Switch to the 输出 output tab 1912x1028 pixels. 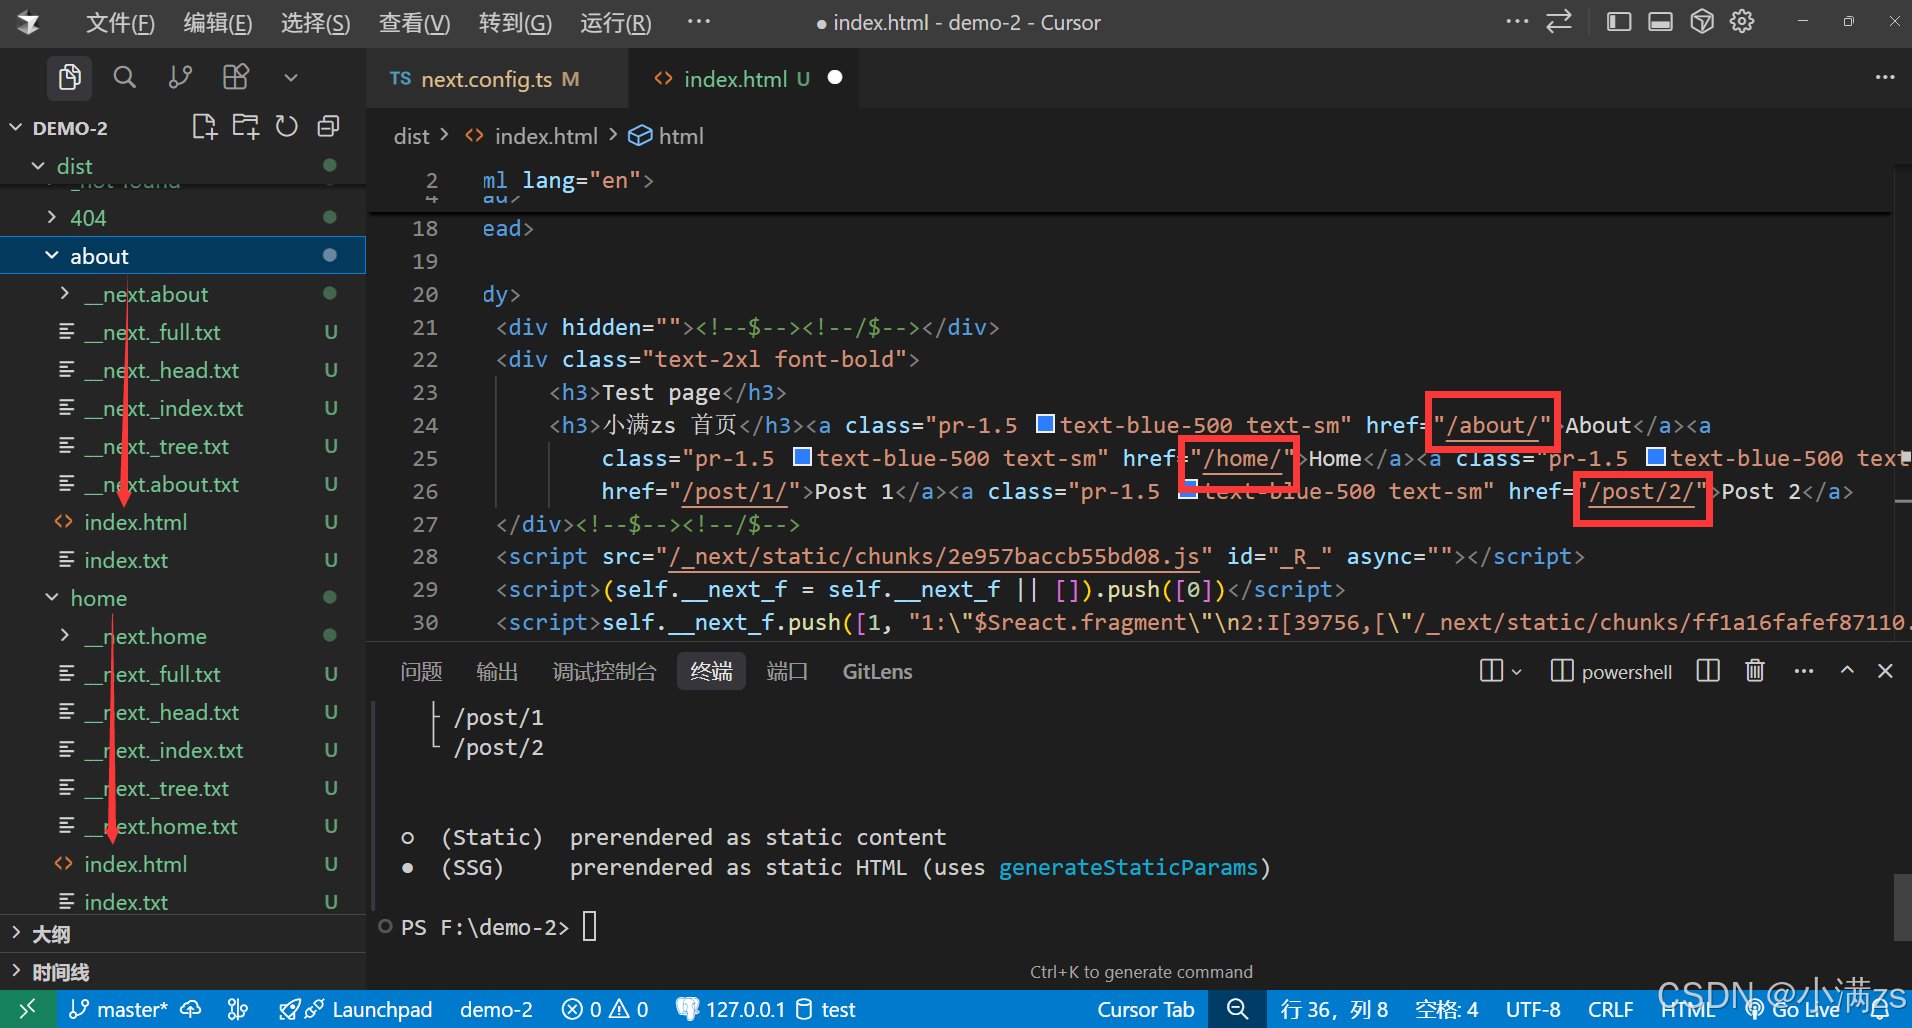click(497, 671)
